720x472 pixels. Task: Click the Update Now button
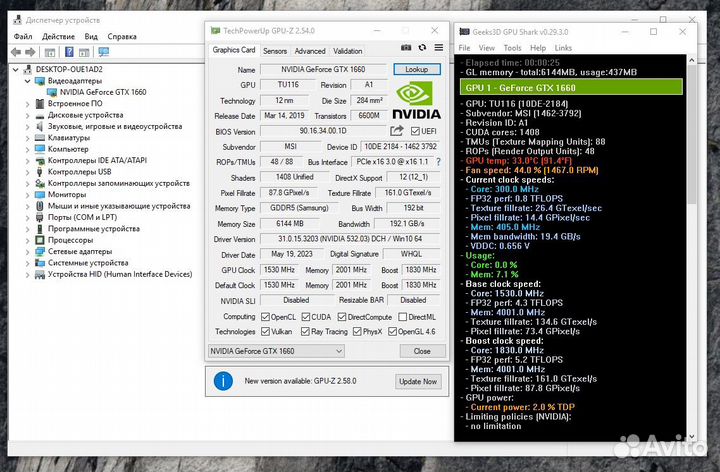pos(418,382)
